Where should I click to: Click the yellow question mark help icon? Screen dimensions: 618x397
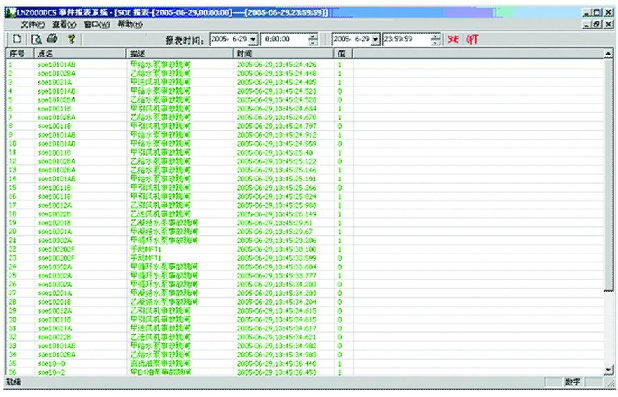click(x=71, y=39)
